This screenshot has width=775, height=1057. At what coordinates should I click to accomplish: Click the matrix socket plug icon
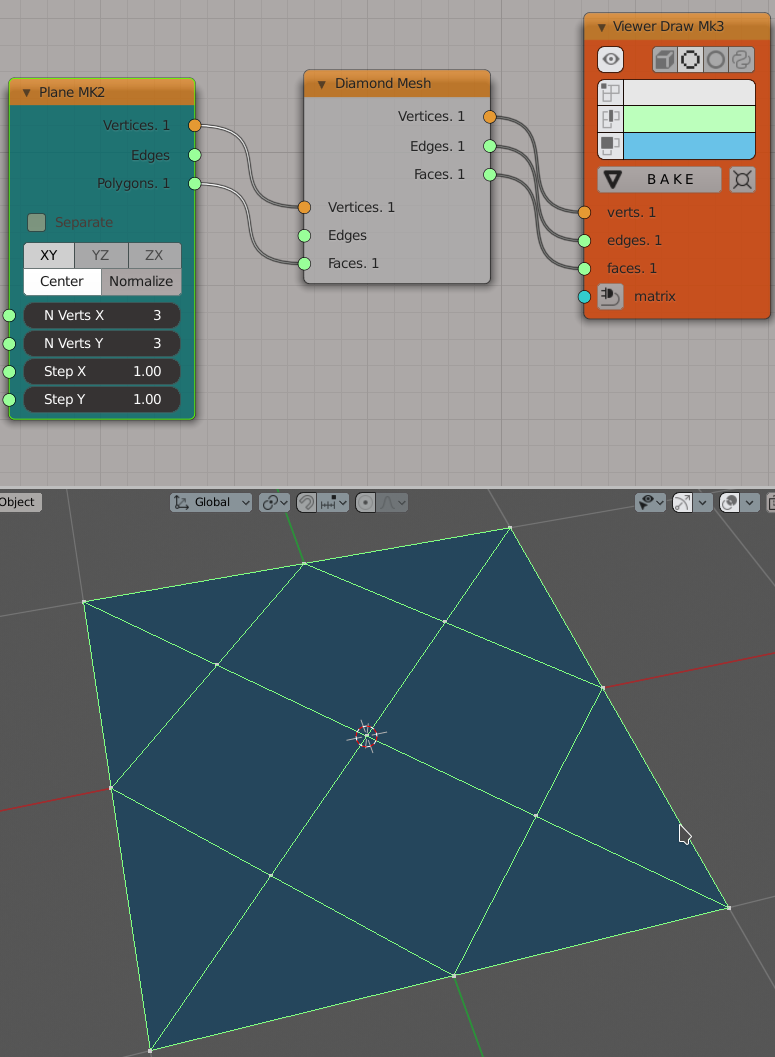pyautogui.click(x=611, y=297)
